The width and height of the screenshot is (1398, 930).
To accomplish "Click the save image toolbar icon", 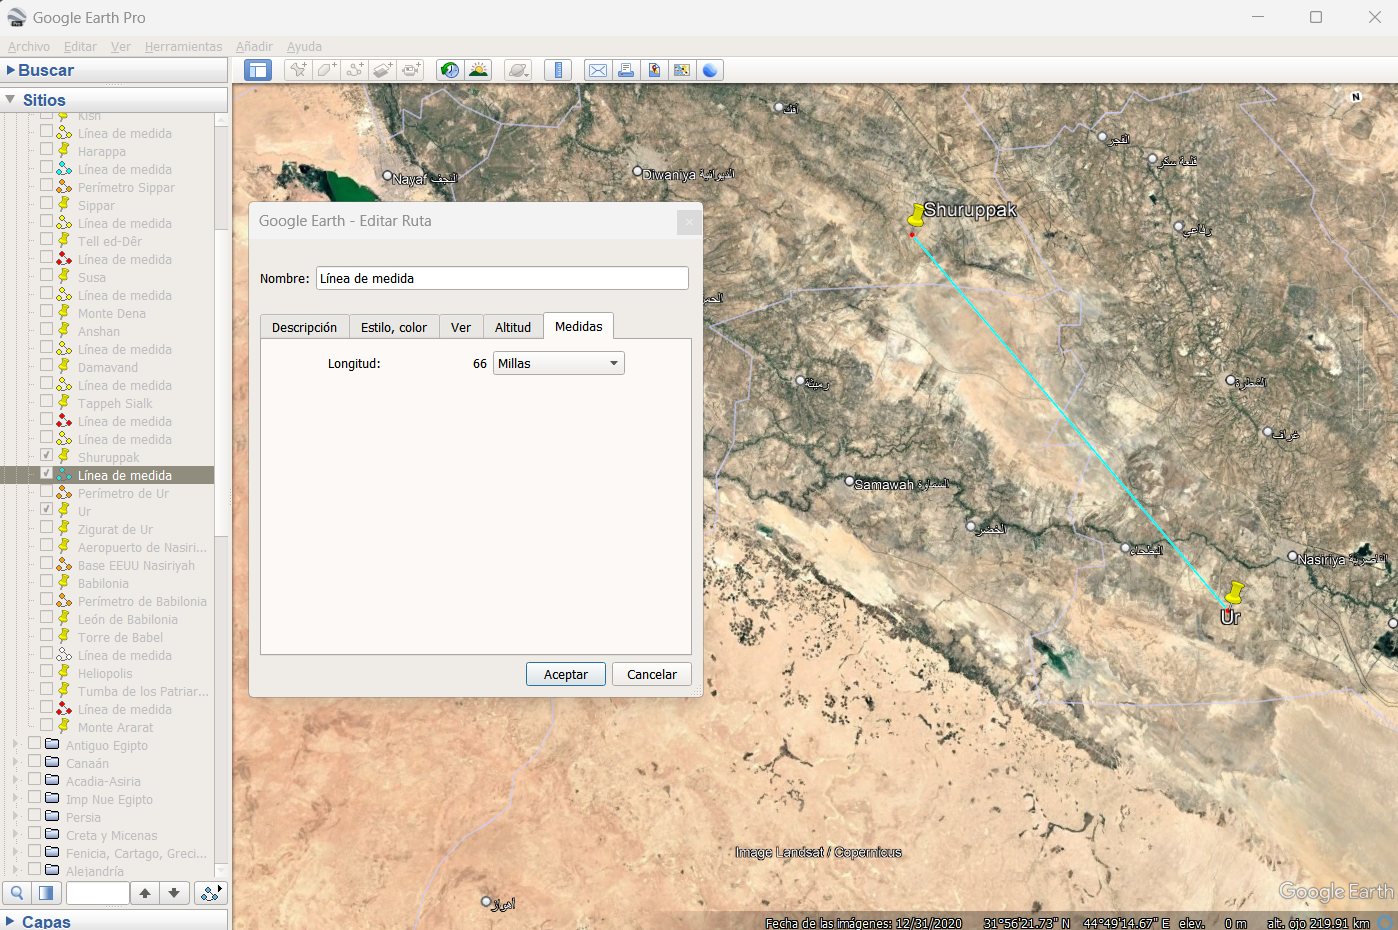I will tap(654, 70).
